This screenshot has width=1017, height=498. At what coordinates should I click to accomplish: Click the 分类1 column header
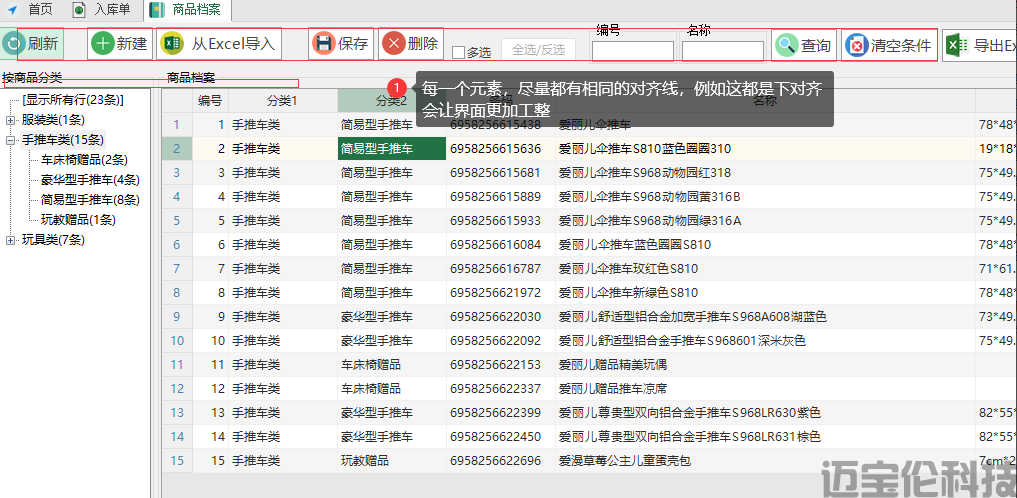tap(282, 101)
